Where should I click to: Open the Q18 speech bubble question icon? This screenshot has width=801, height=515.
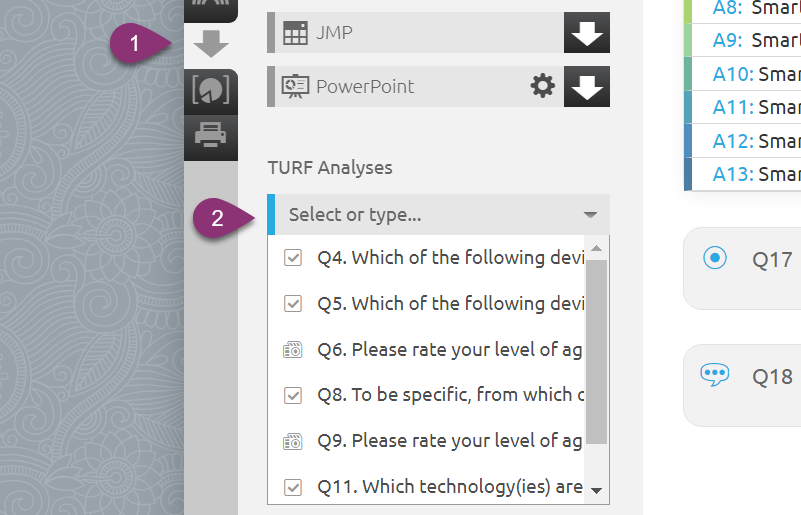point(715,376)
